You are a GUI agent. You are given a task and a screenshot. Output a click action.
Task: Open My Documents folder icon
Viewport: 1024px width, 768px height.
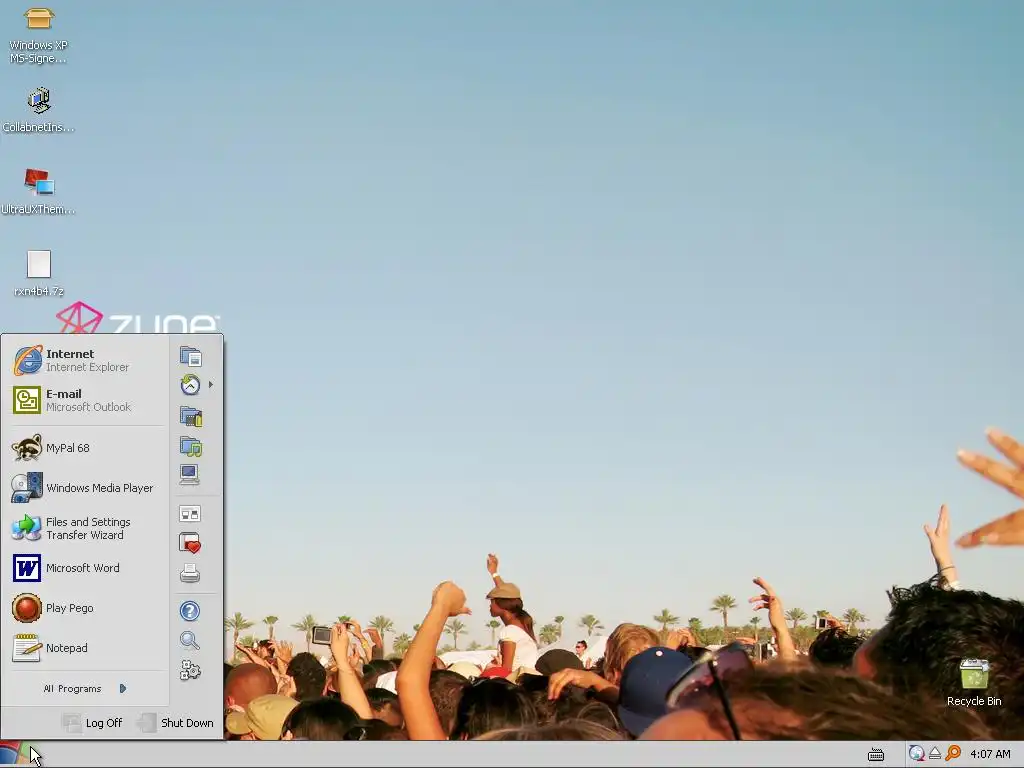click(191, 357)
